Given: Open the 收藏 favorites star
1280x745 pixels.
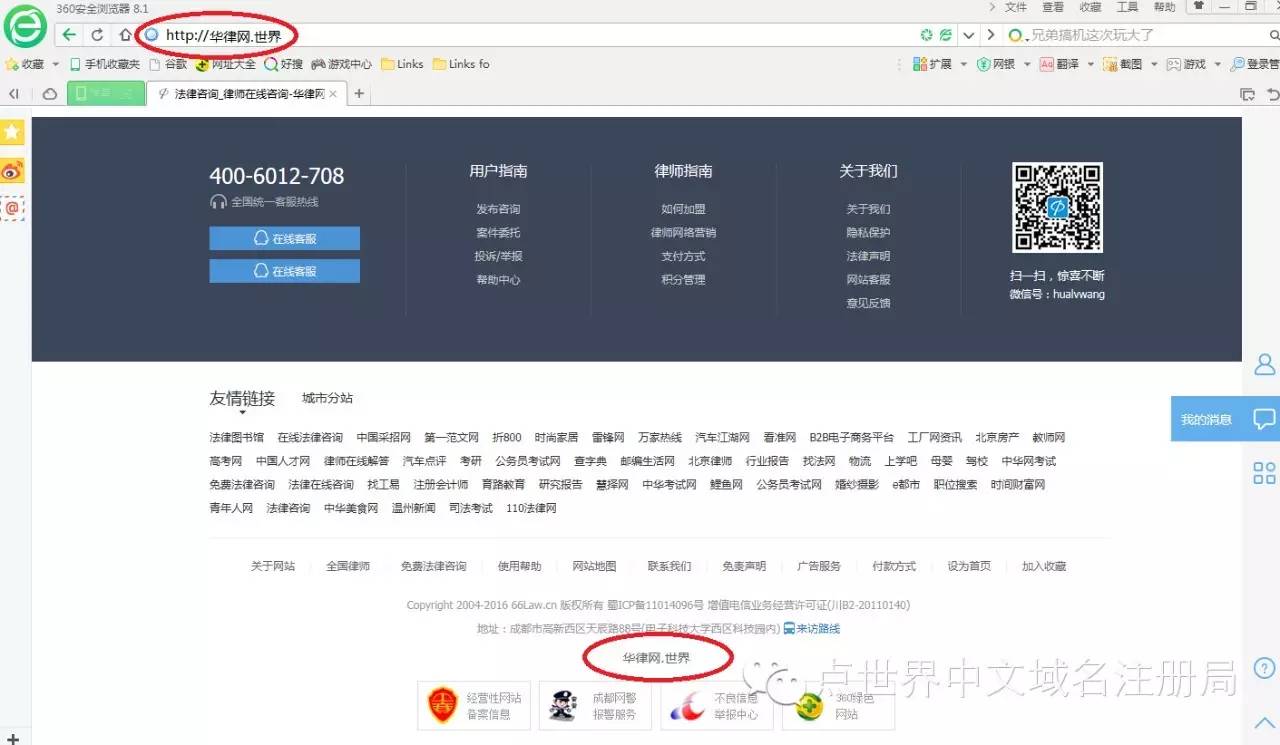Looking at the screenshot, I should [12, 64].
